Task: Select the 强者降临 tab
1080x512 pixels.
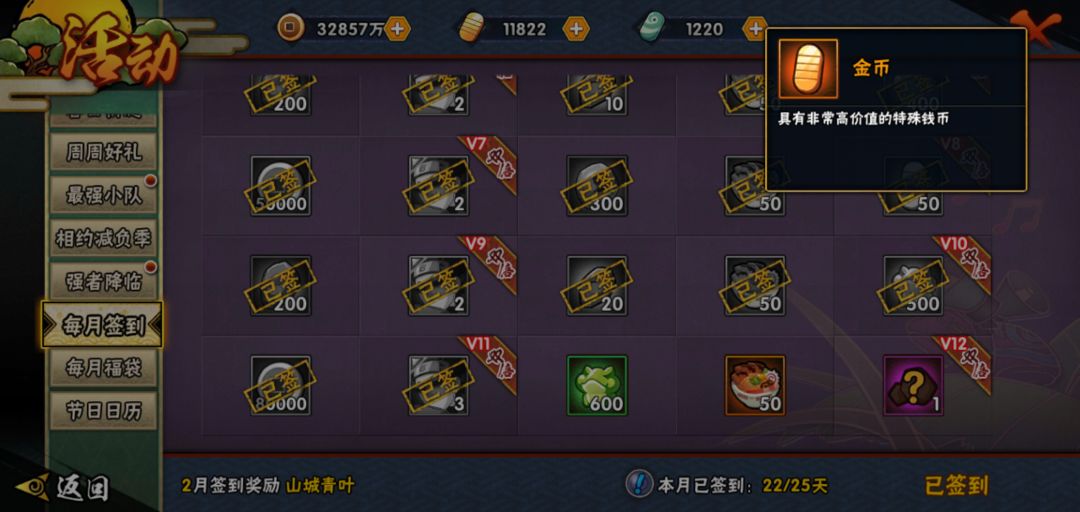Action: pos(103,282)
